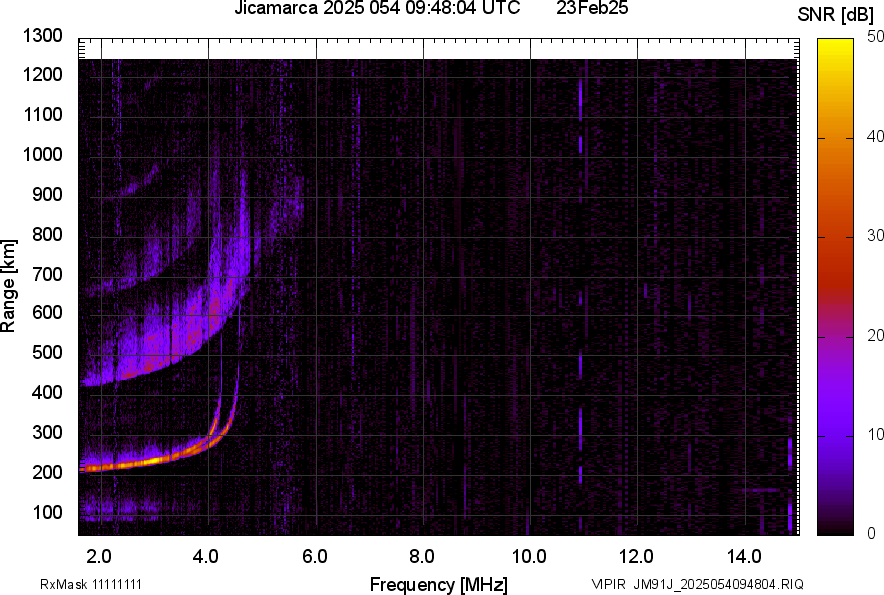Click the 1100 range tick label
Image resolution: width=884 pixels, height=595 pixels.
[x=43, y=114]
